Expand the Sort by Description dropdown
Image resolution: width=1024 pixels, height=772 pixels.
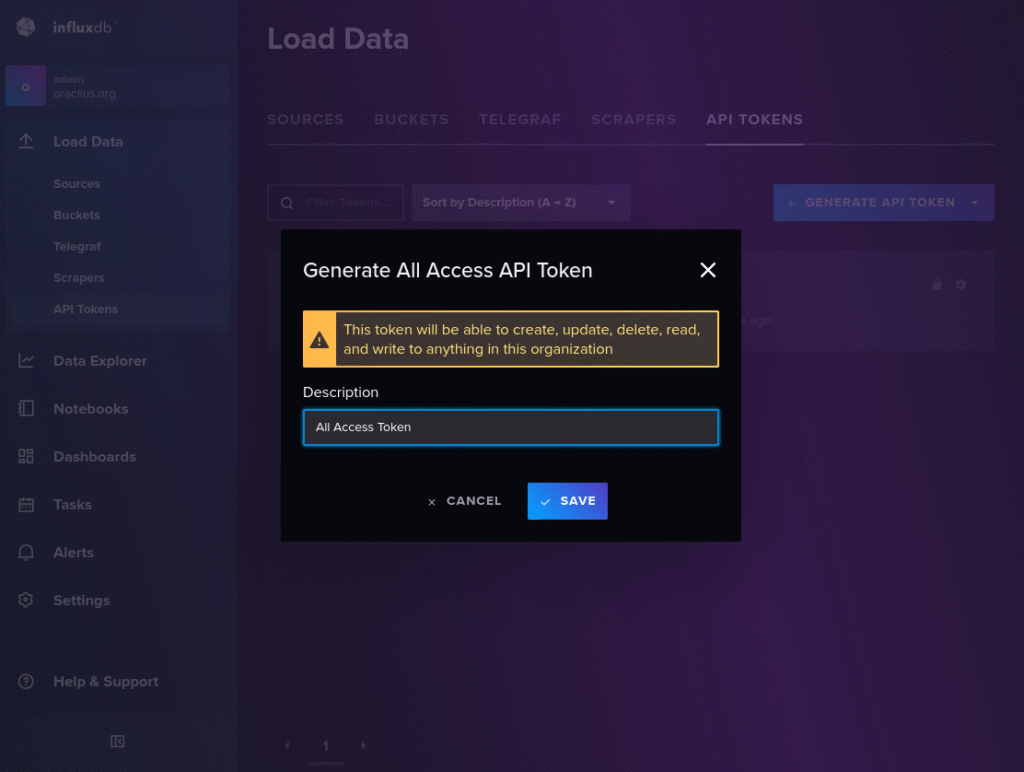520,202
